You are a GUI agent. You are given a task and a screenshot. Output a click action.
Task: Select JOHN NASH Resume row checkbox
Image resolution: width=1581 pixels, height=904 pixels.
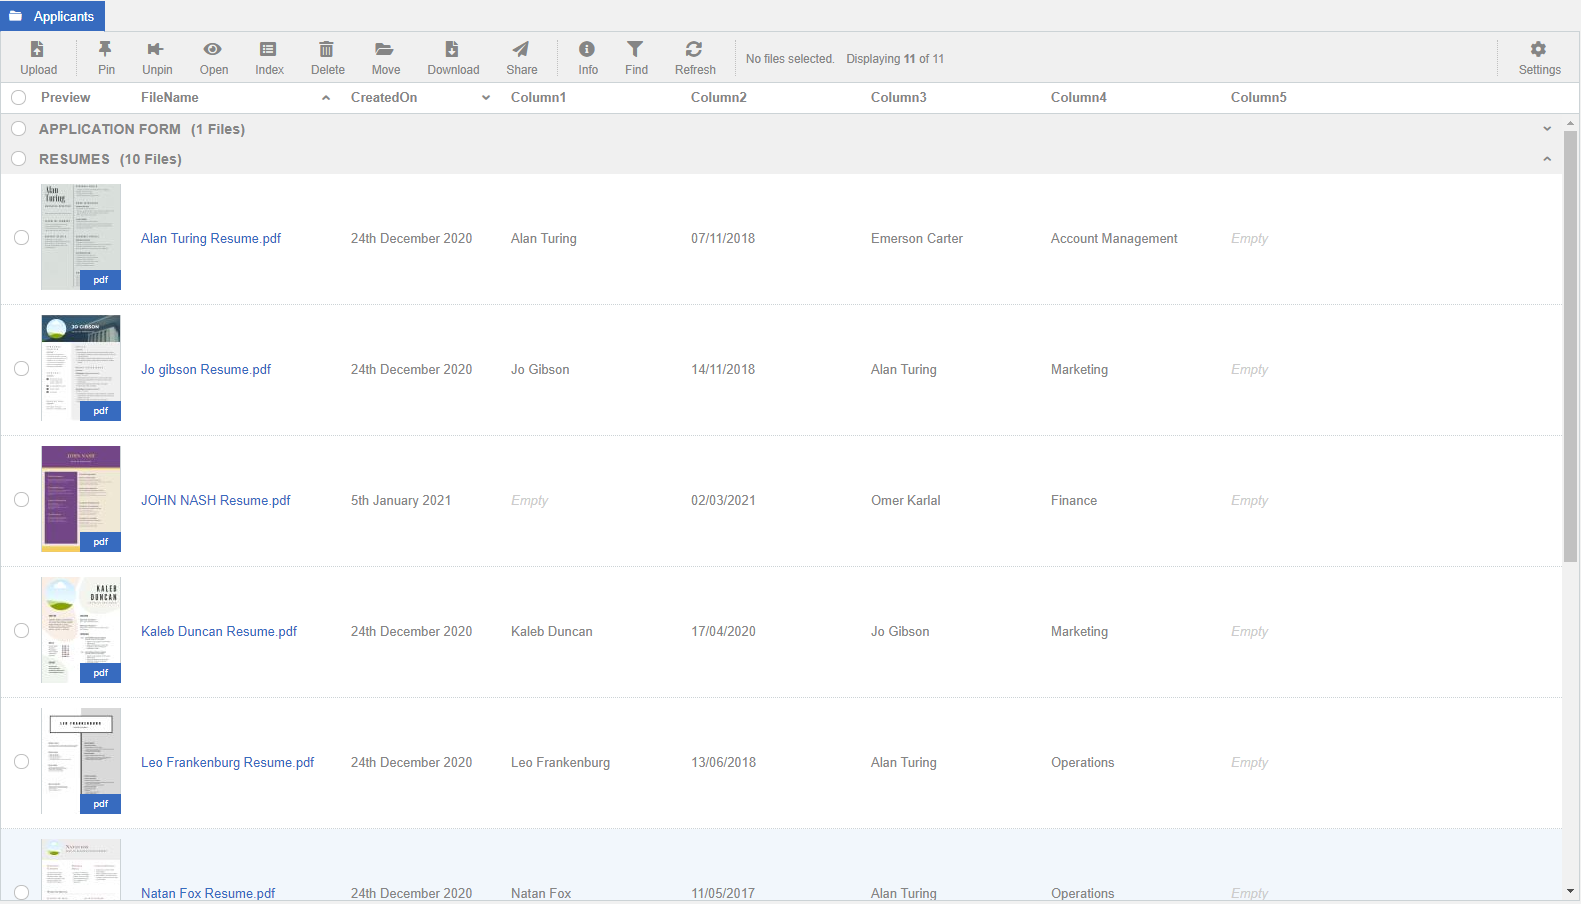click(22, 500)
